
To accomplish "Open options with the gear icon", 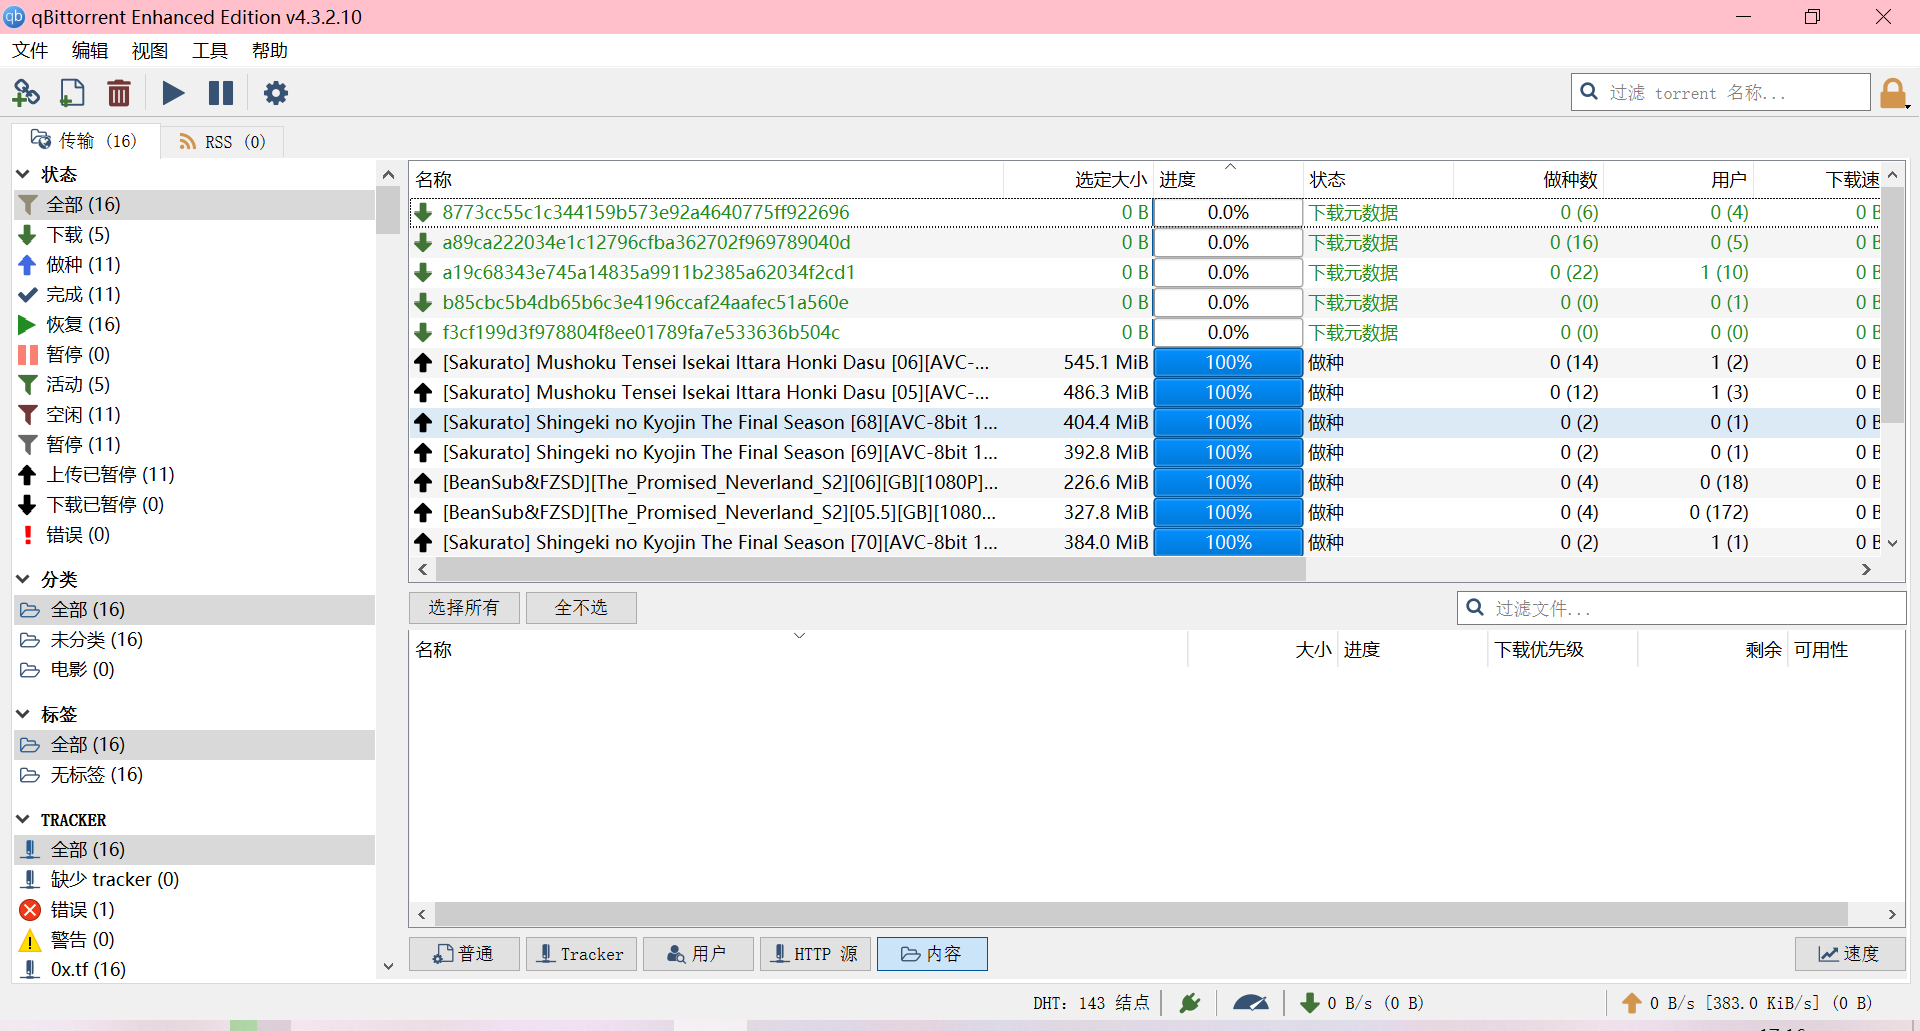I will click(x=275, y=93).
